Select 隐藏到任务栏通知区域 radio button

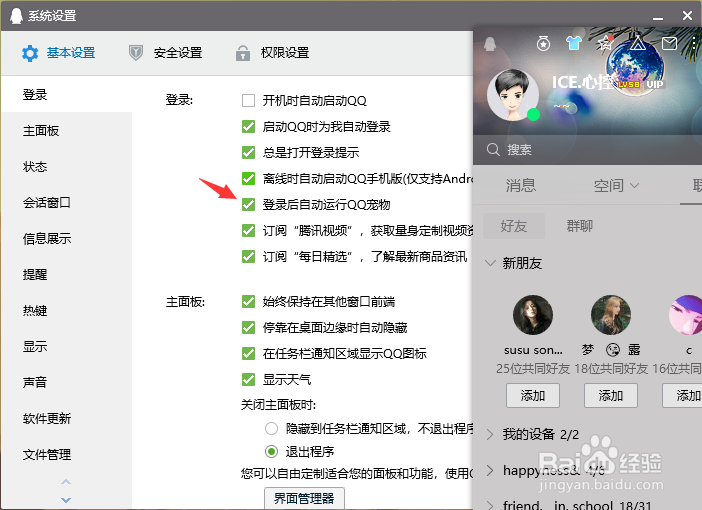click(x=271, y=429)
